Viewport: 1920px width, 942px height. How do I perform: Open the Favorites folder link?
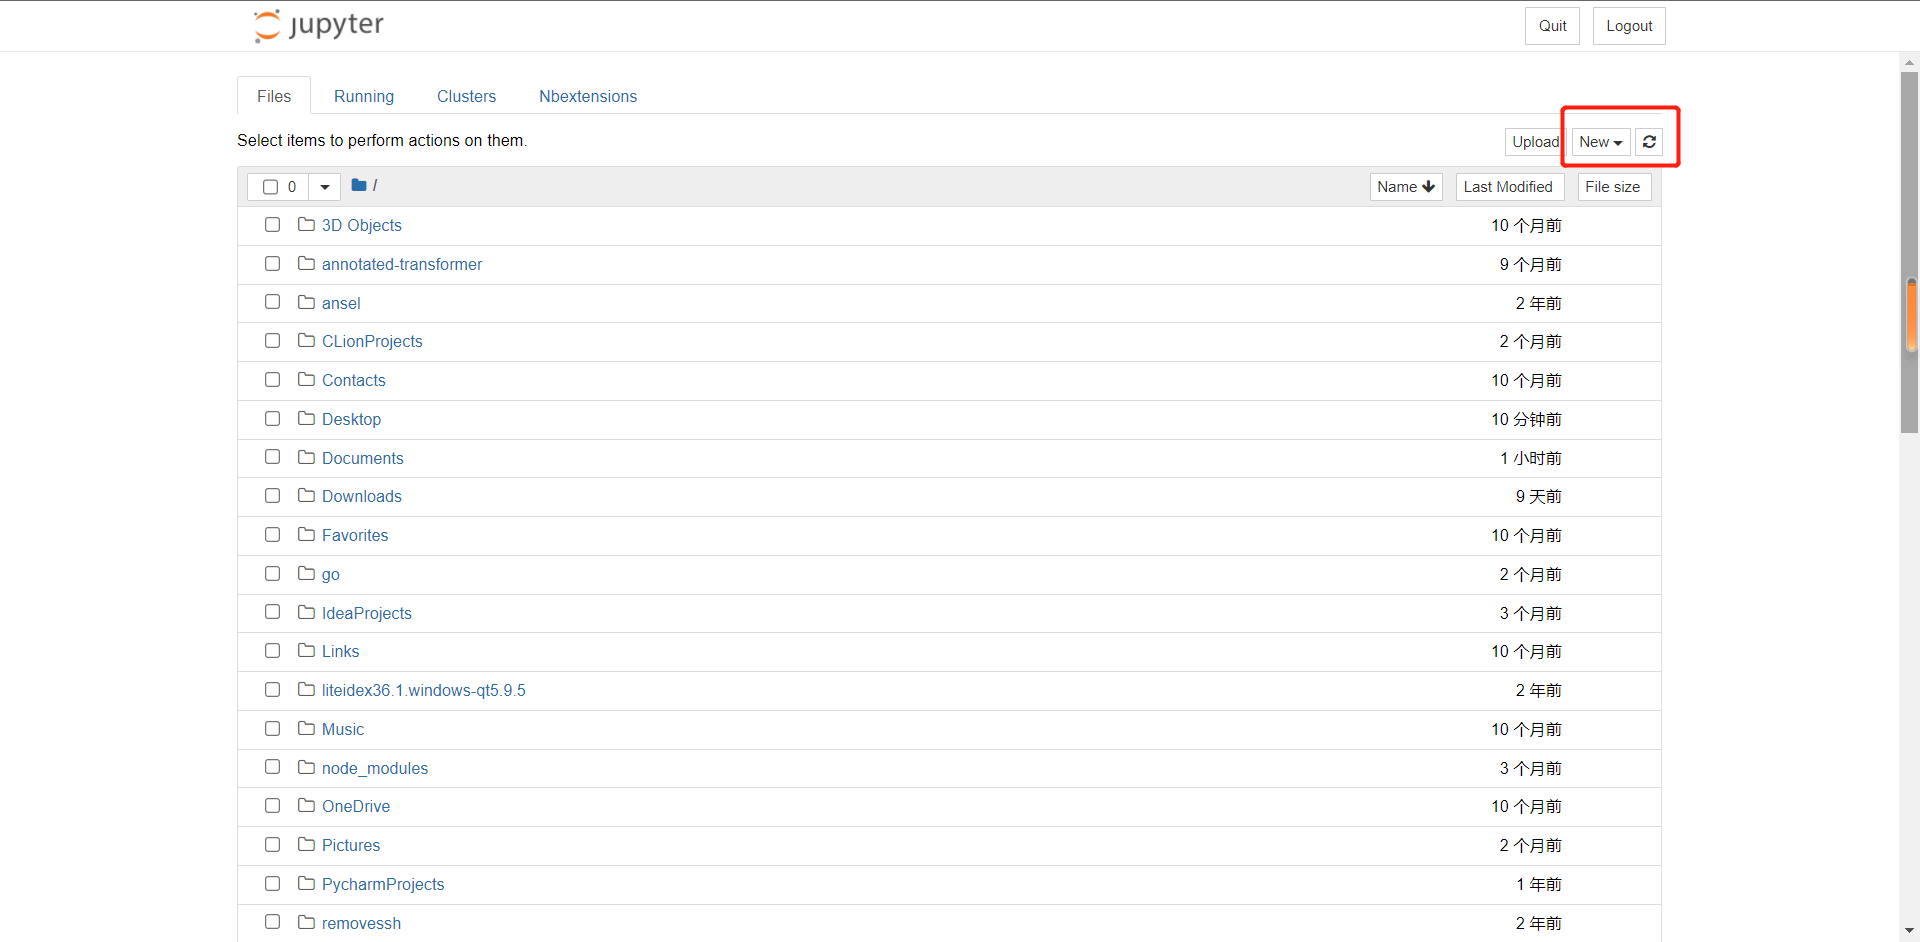(355, 535)
